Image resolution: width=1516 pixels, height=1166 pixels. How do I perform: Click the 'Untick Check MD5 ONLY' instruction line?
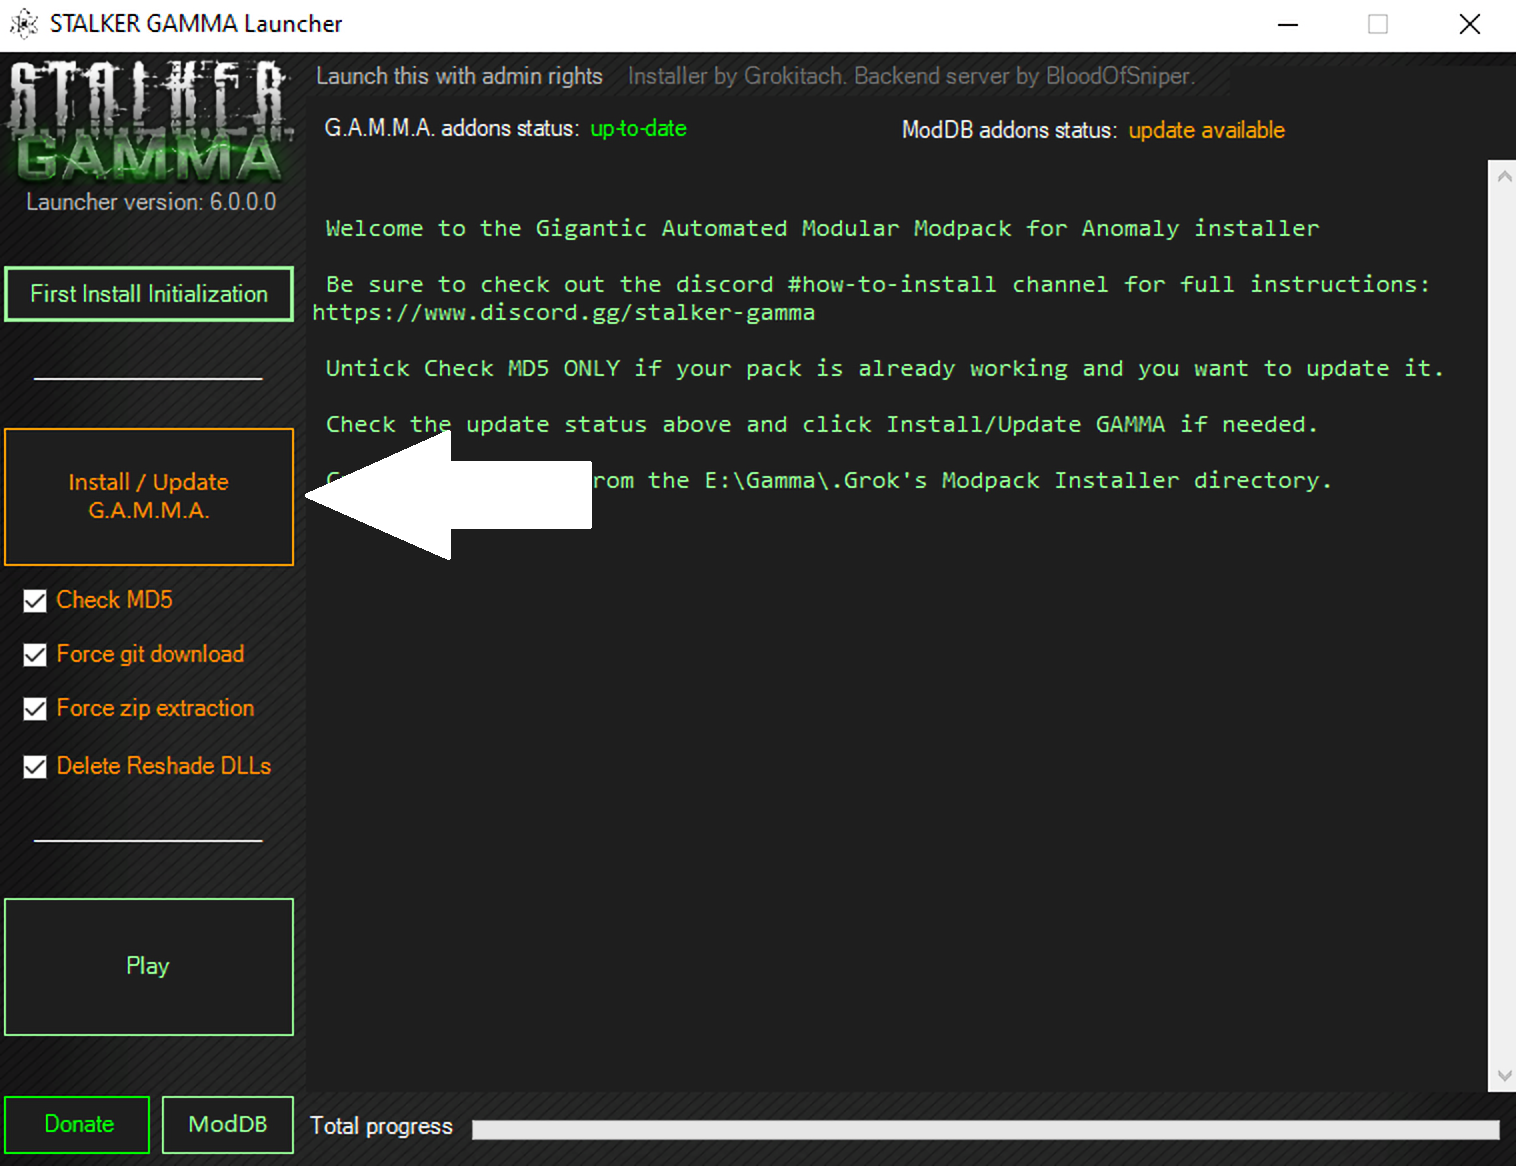coord(885,369)
